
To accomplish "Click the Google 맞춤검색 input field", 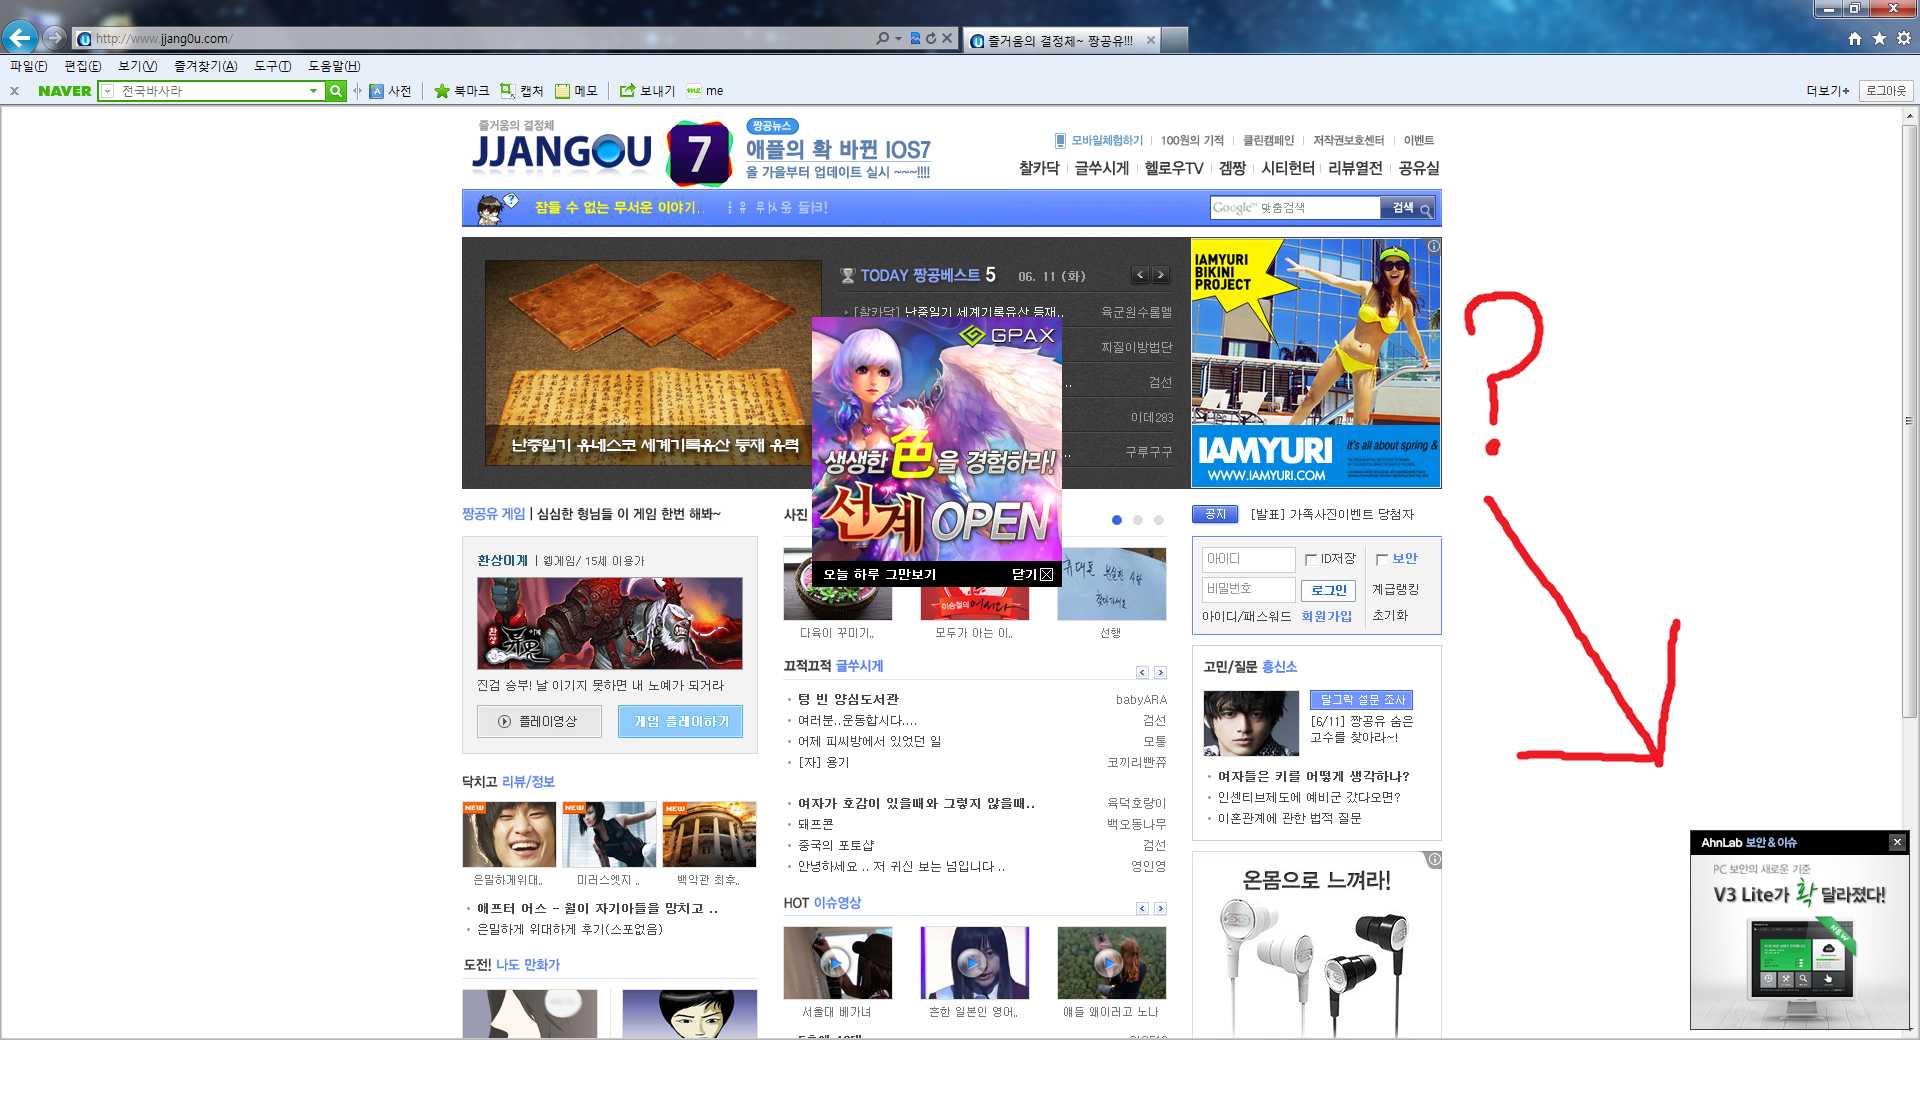I will [1295, 208].
